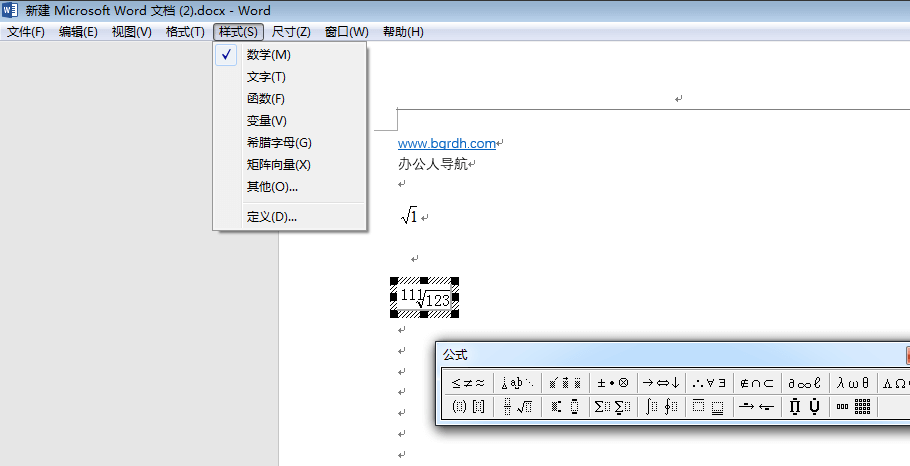Open fraction and radical templates palette
Image resolution: width=910 pixels, height=466 pixels.
[517, 407]
